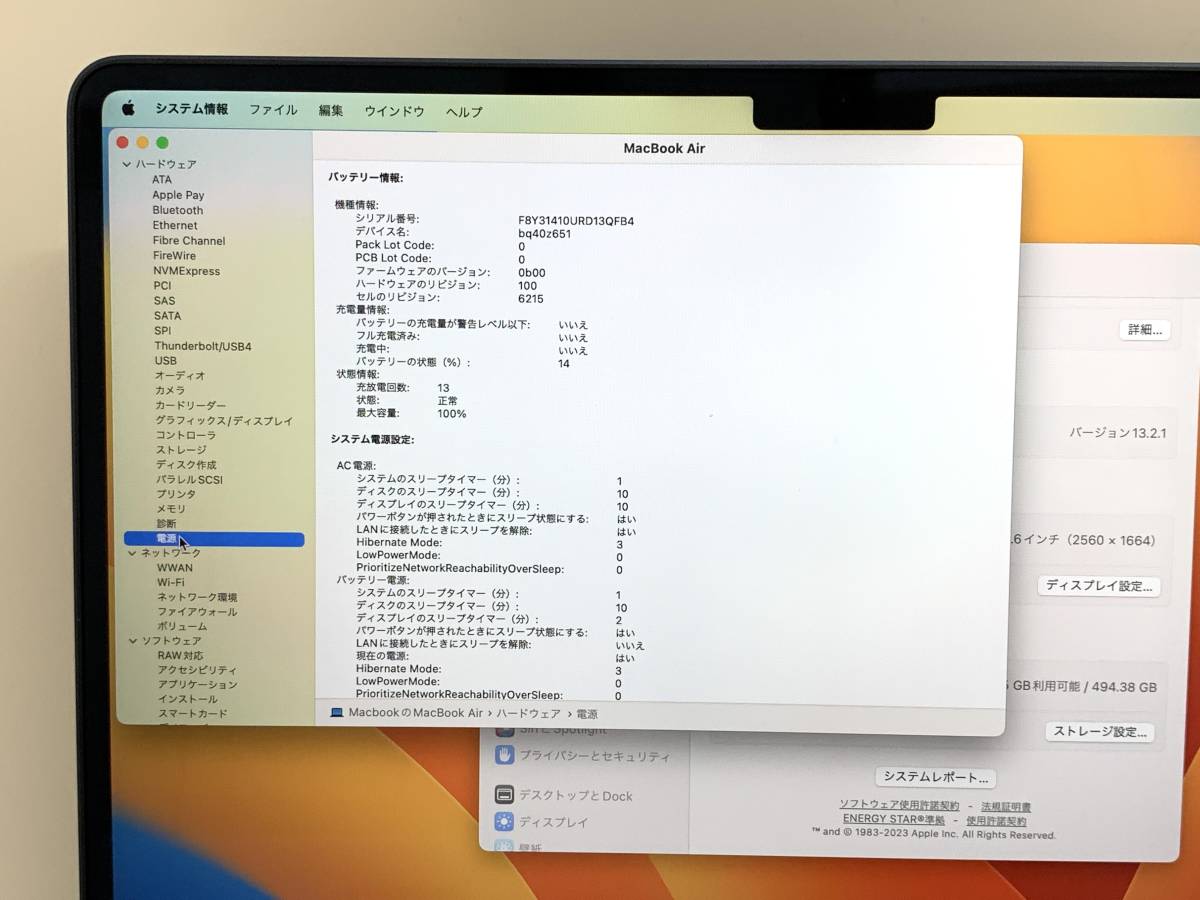Select グラフィックス/ディスプレイ in the sidebar

[224, 421]
